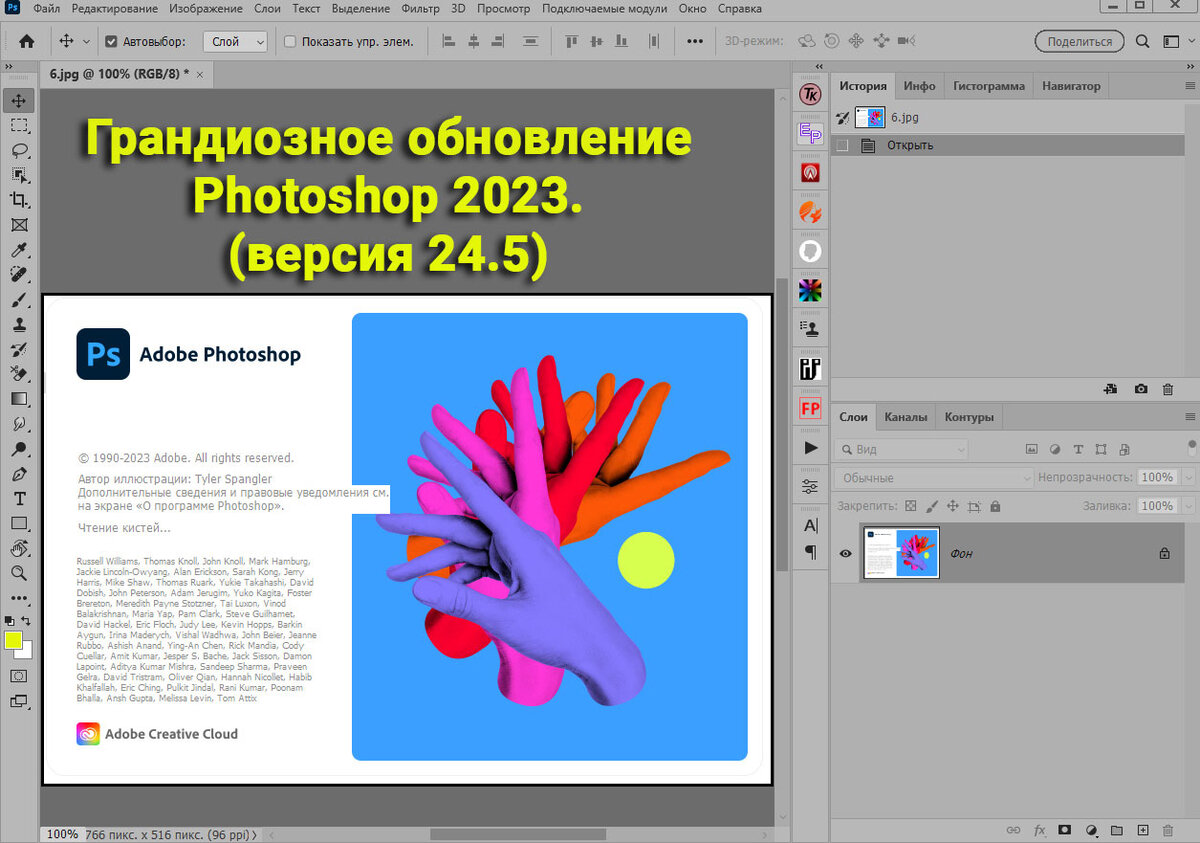This screenshot has height=843, width=1200.
Task: Select the Object Selection tool
Action: click(19, 175)
